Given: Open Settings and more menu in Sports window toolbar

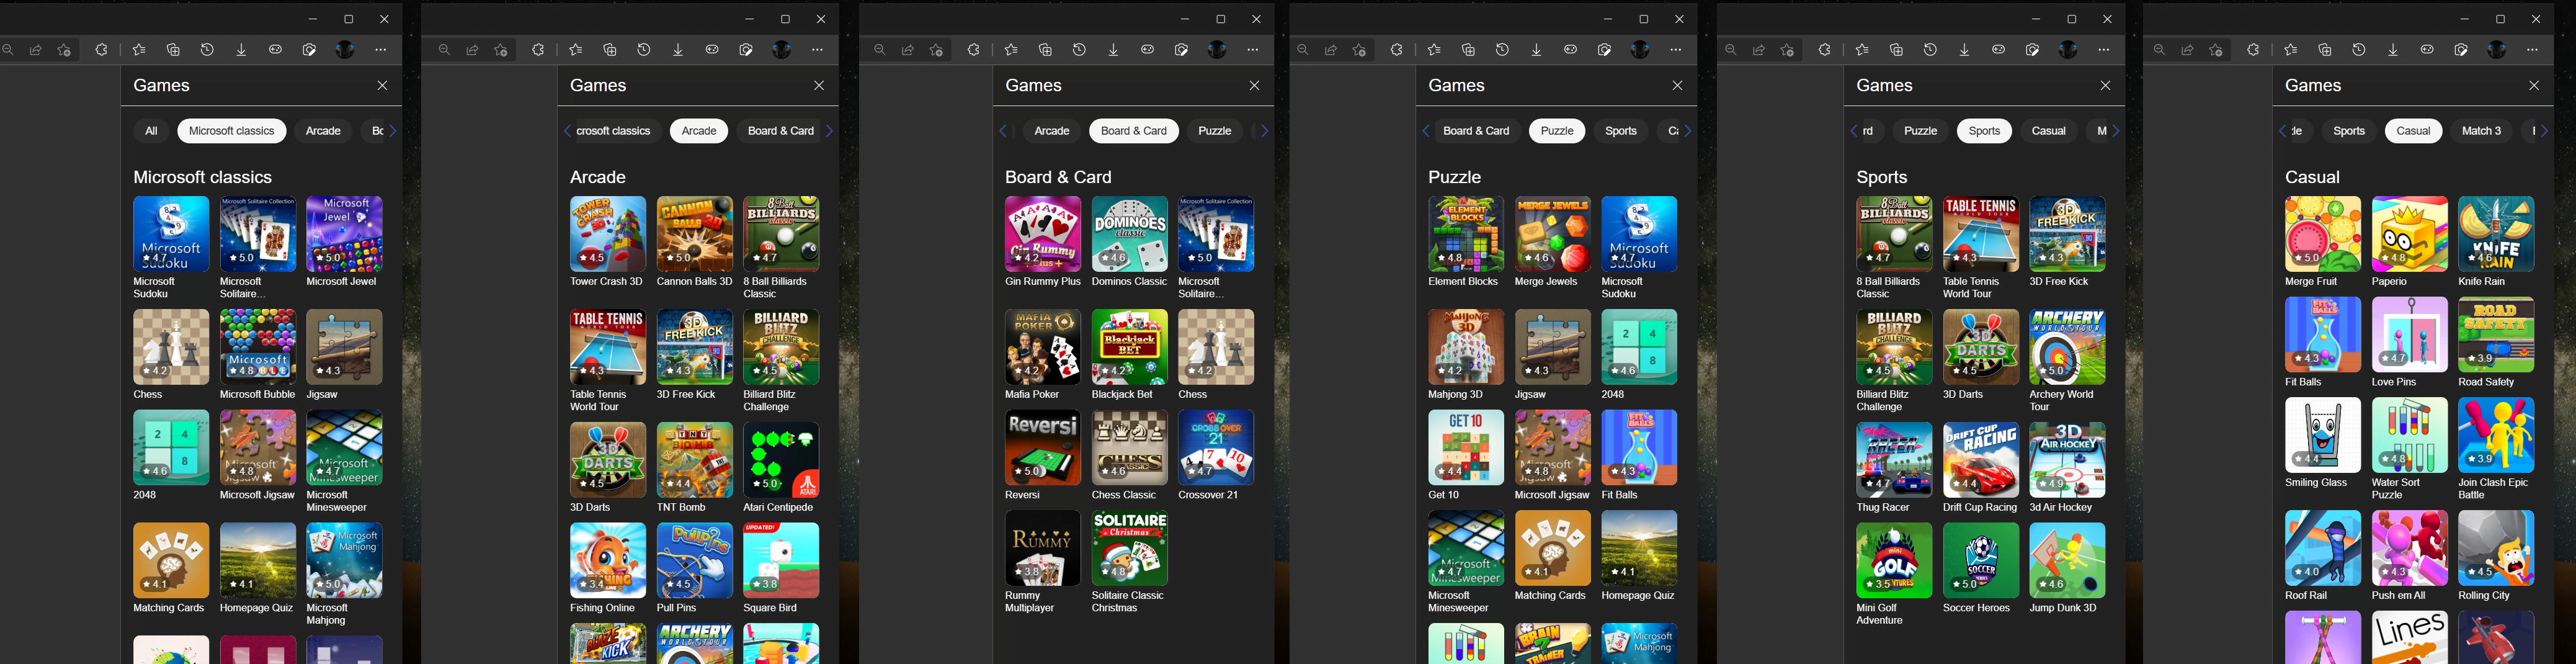Looking at the screenshot, I should coord(2104,49).
